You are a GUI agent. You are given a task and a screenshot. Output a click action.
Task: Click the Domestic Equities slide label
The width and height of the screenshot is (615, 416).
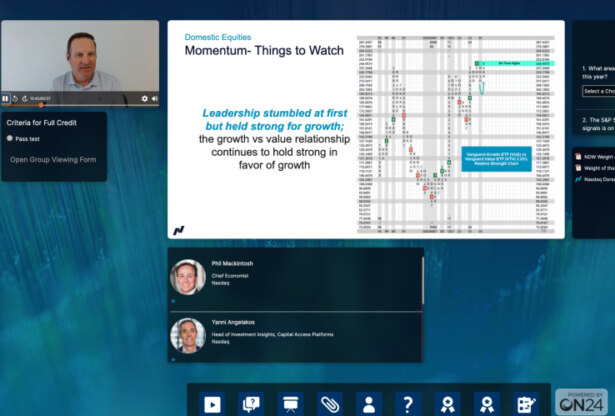point(218,37)
